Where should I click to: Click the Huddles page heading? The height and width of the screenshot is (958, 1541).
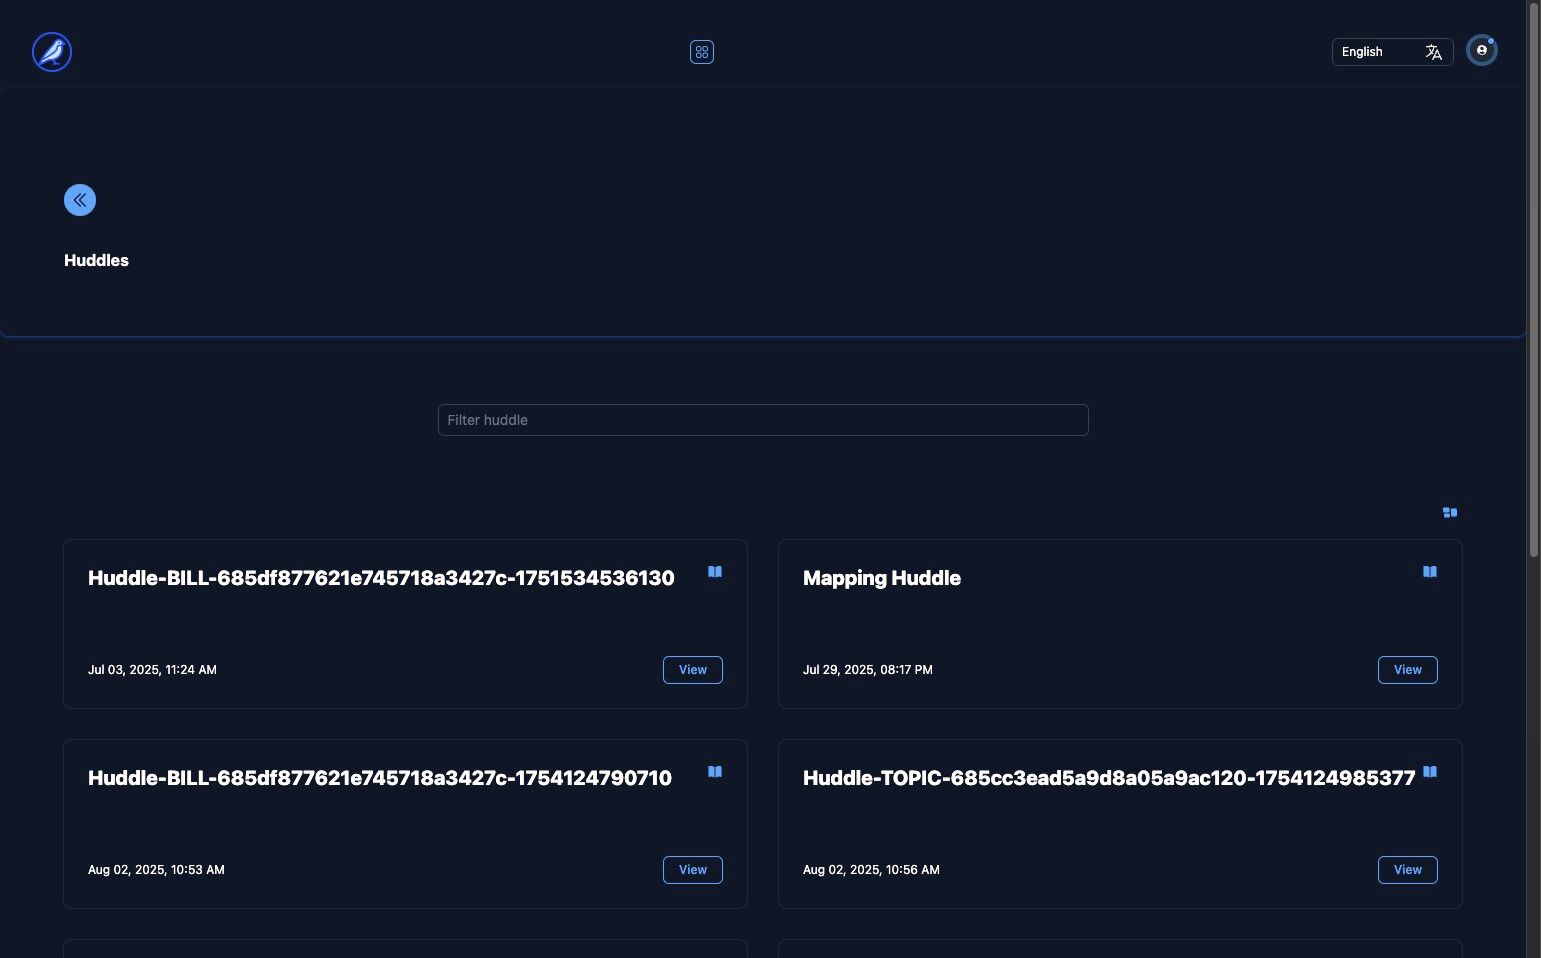point(96,260)
